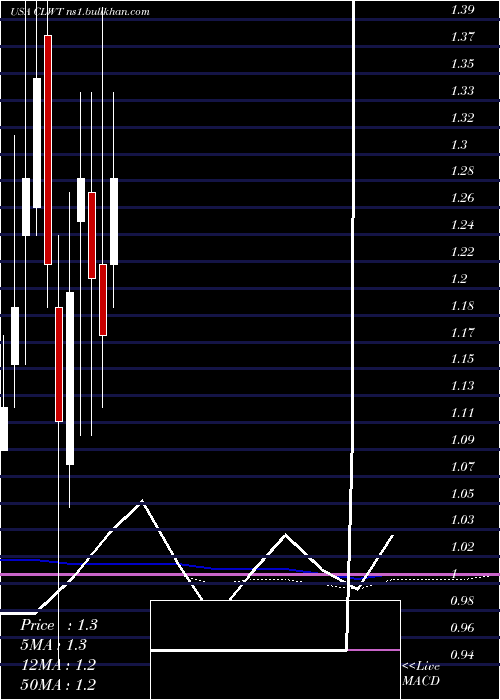Click the 1.15 price axis label
The height and width of the screenshot is (700, 500).
[462, 359]
